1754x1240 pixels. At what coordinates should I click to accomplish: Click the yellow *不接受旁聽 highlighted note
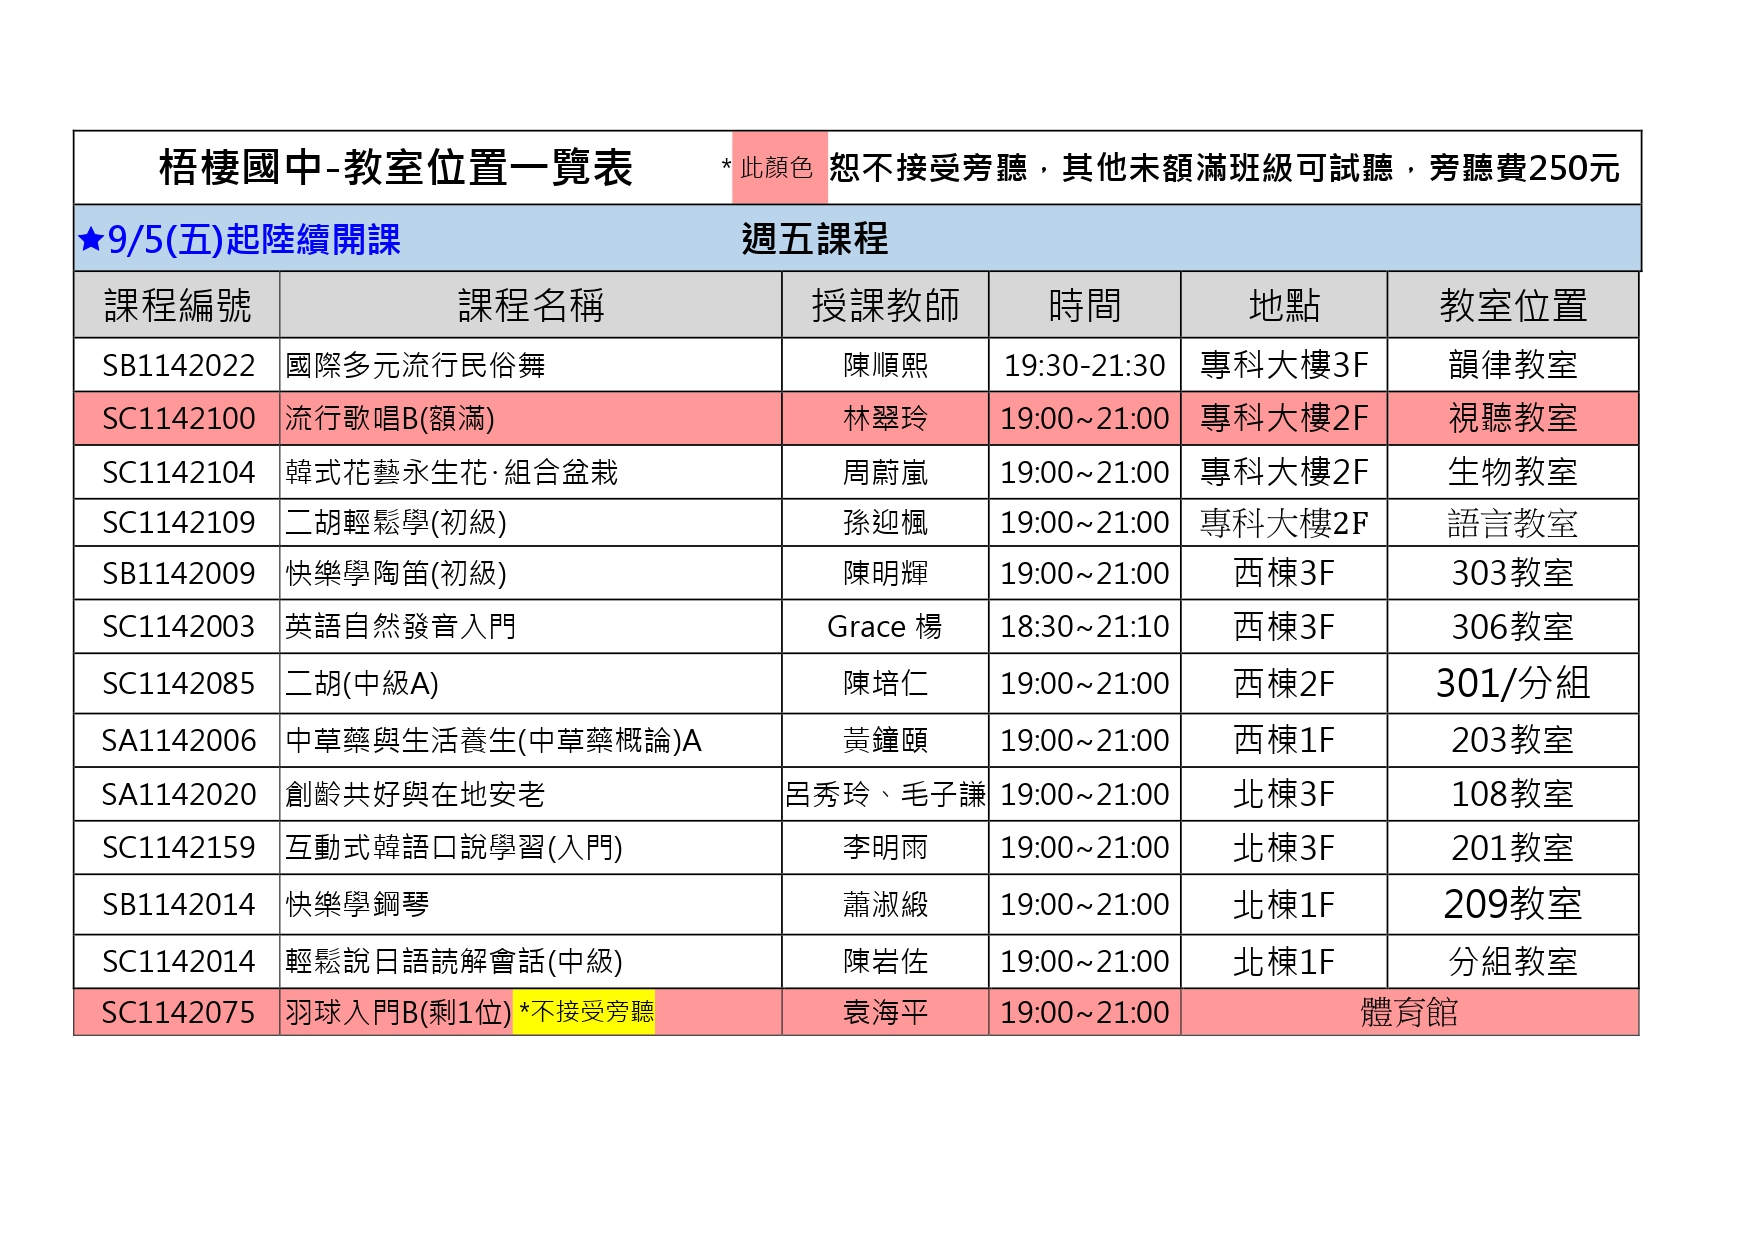point(585,1012)
